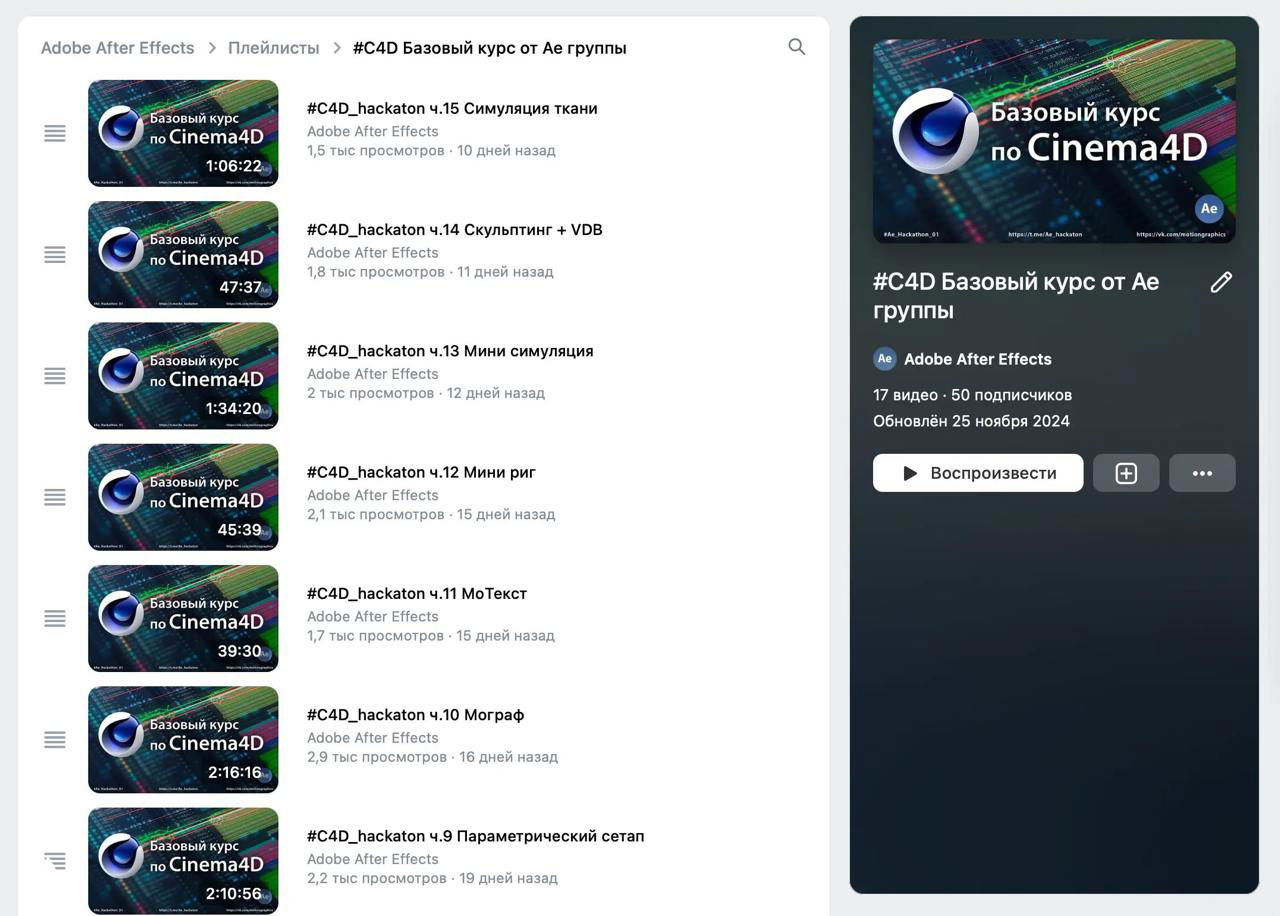
Task: Click drag handle next to ч.14 Скульптинг video
Action: click(x=55, y=255)
